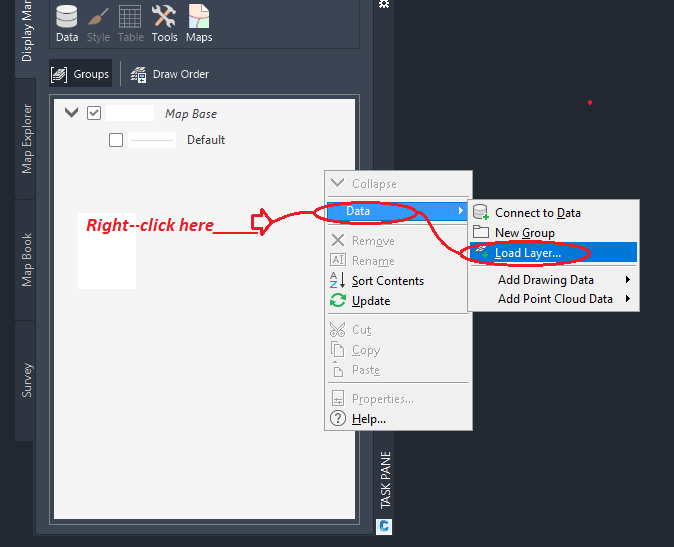Click the Paste clipboard icon
Viewport: 674px width, 547px height.
click(338, 369)
